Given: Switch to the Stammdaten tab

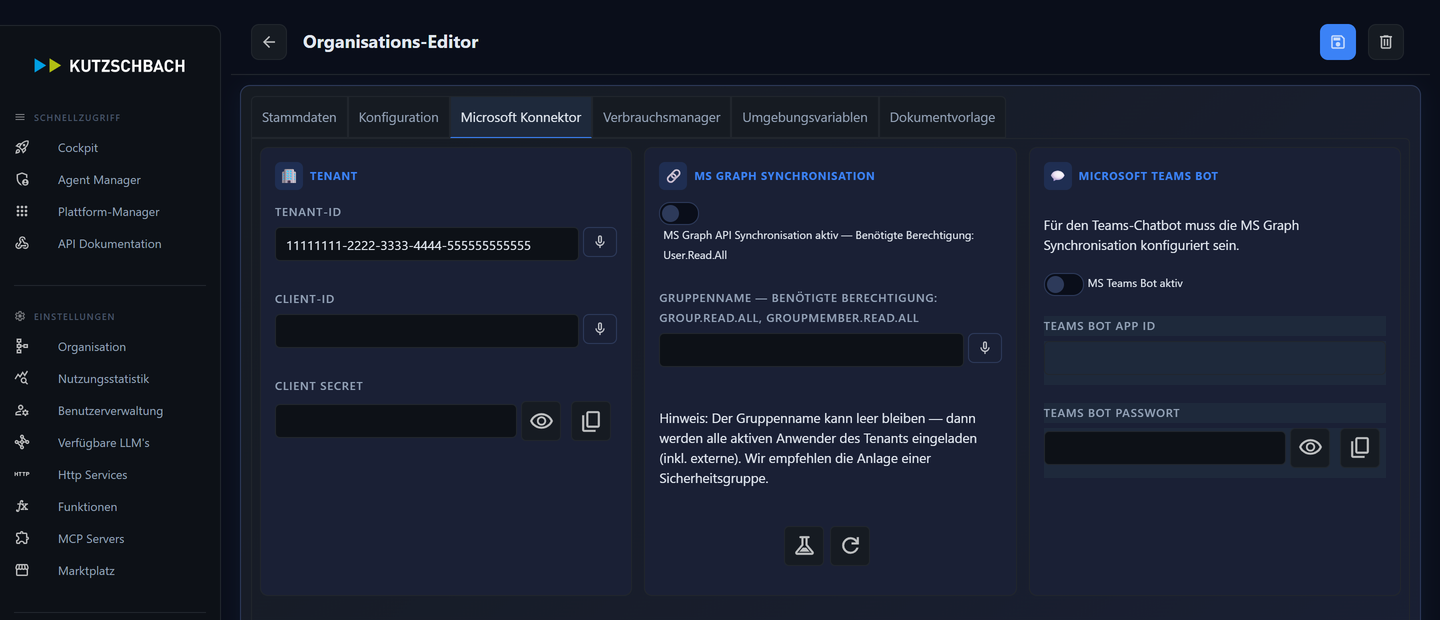Looking at the screenshot, I should click(299, 117).
